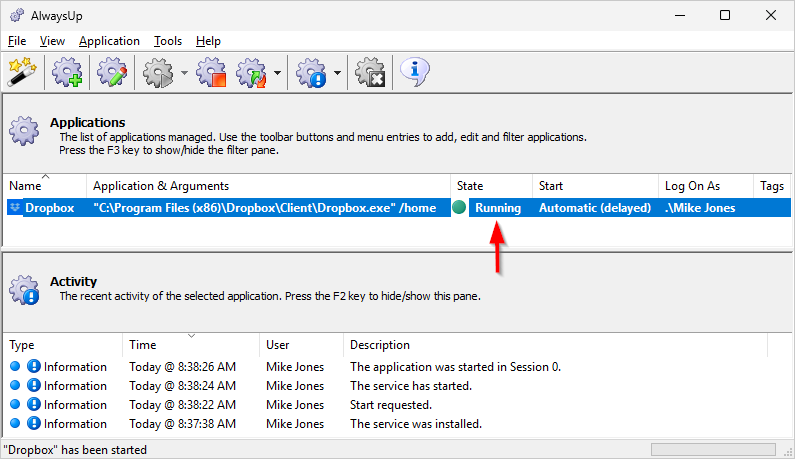The width and height of the screenshot is (795, 459).
Task: Click the Stop Application red square icon
Action: [x=211, y=72]
